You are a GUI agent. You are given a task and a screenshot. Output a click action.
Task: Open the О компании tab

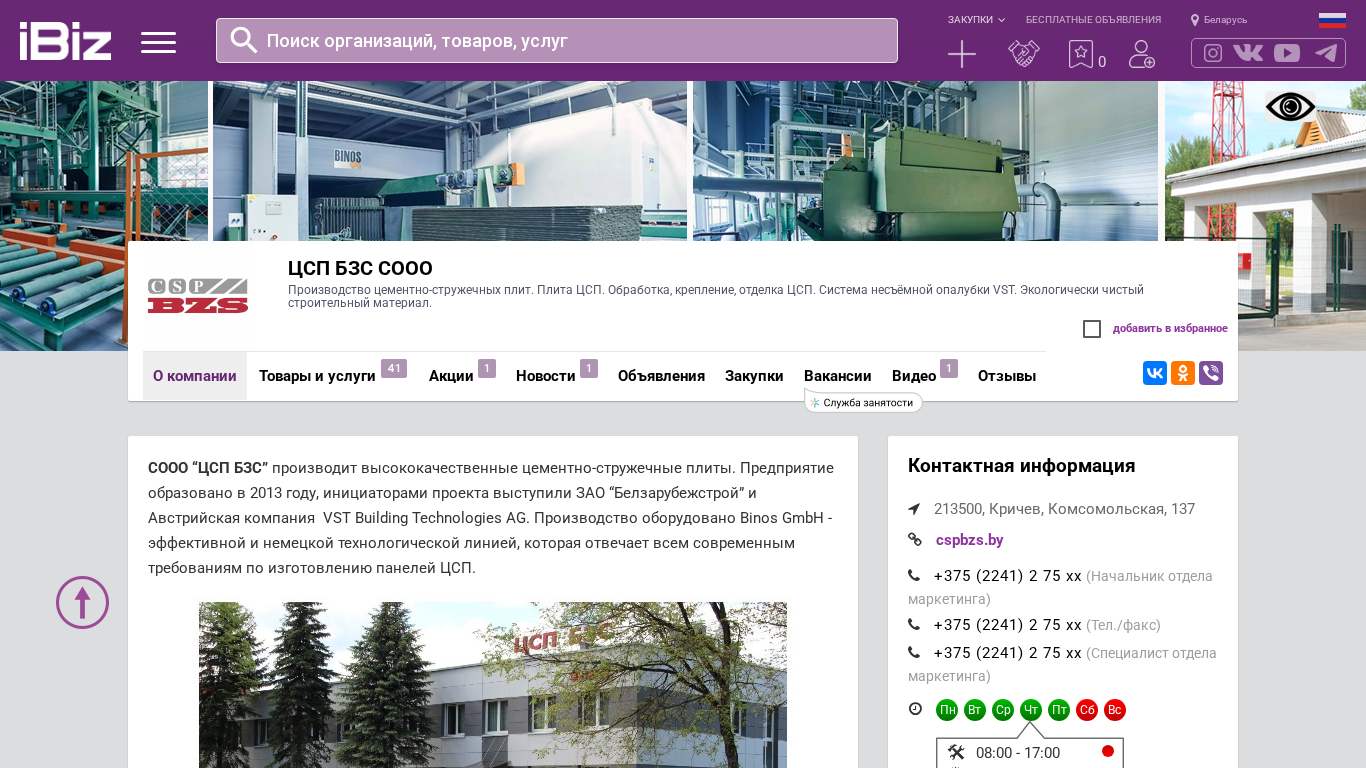click(x=195, y=376)
